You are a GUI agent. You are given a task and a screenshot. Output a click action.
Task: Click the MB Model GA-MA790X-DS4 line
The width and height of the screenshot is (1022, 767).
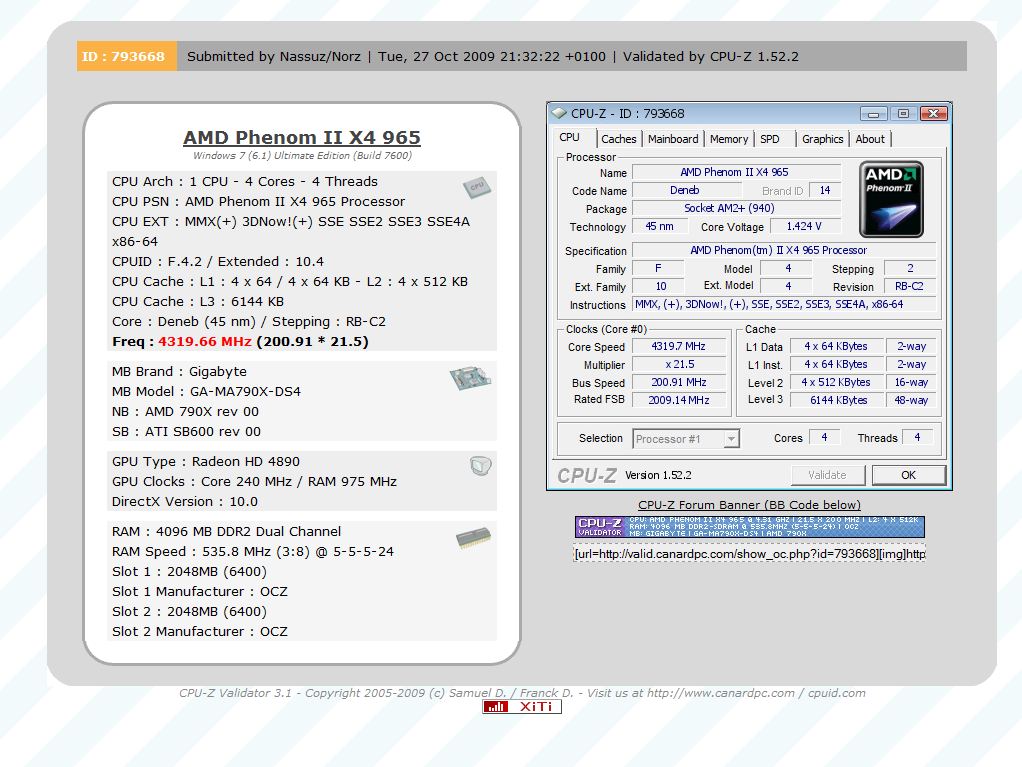207,392
